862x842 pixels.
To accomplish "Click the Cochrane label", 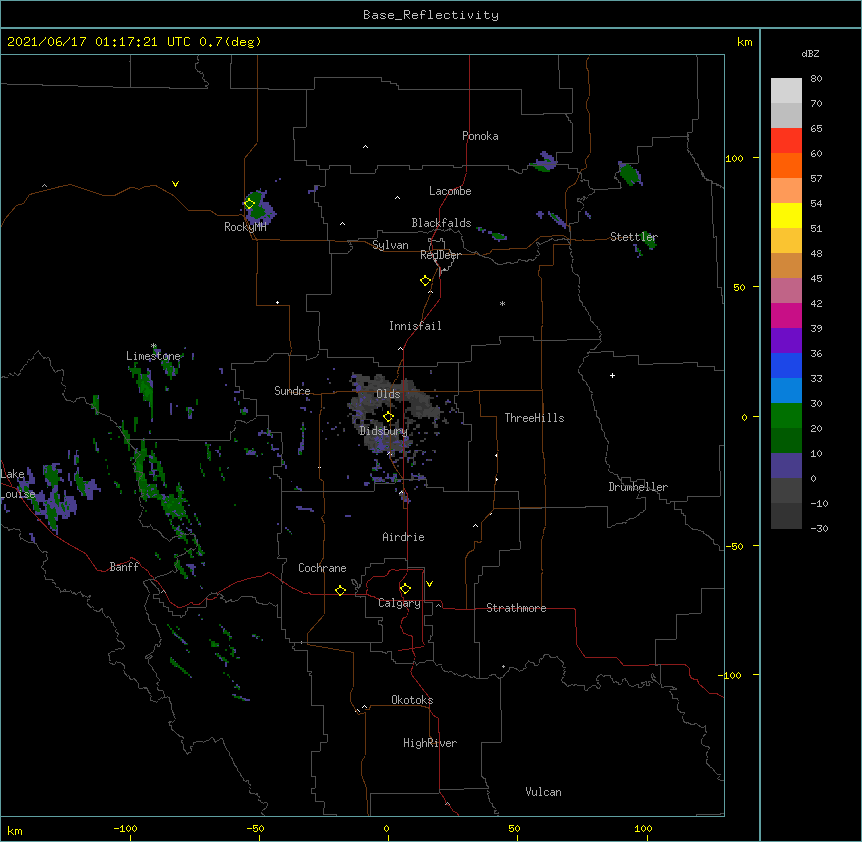I will click(x=322, y=568).
